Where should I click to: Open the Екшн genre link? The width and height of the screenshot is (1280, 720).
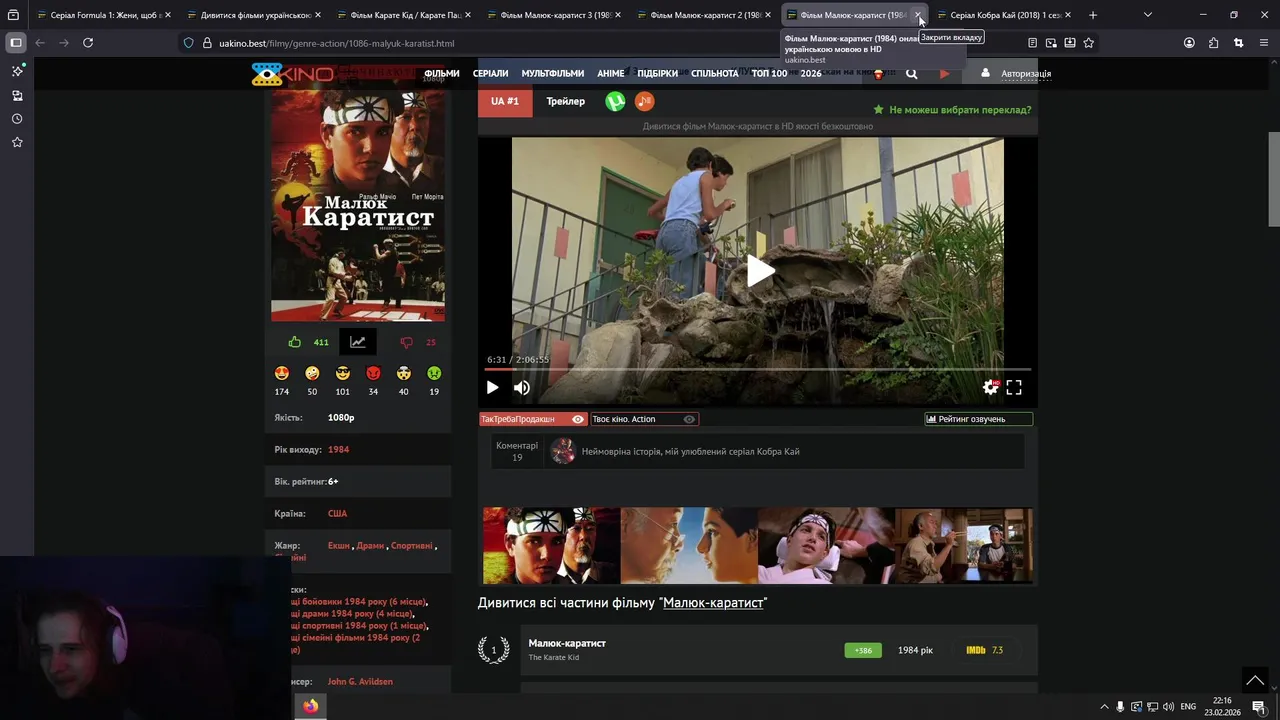[x=339, y=546]
